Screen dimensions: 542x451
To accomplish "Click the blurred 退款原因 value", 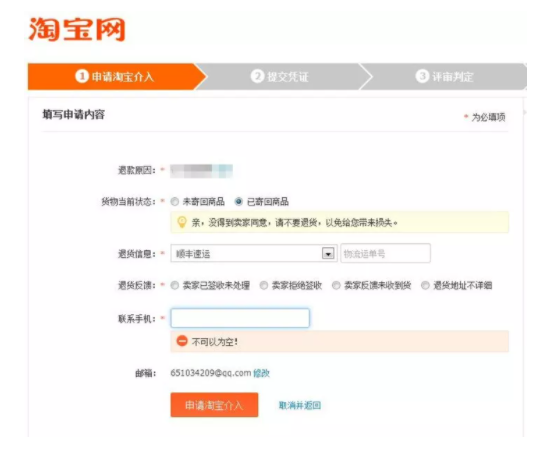I will click(201, 171).
